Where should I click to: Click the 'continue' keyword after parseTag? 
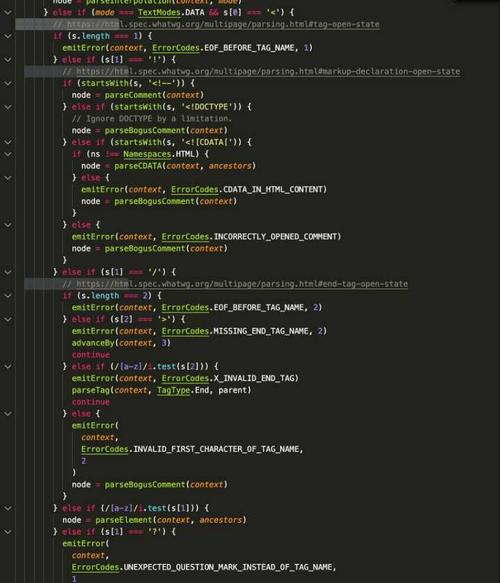pyautogui.click(x=91, y=402)
